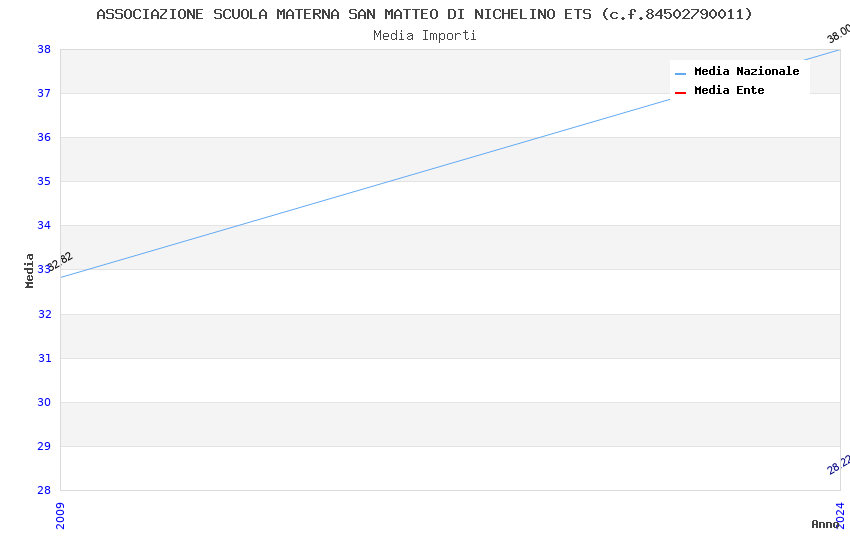Click the chart title with the association name
This screenshot has height=550, width=850.
[424, 14]
